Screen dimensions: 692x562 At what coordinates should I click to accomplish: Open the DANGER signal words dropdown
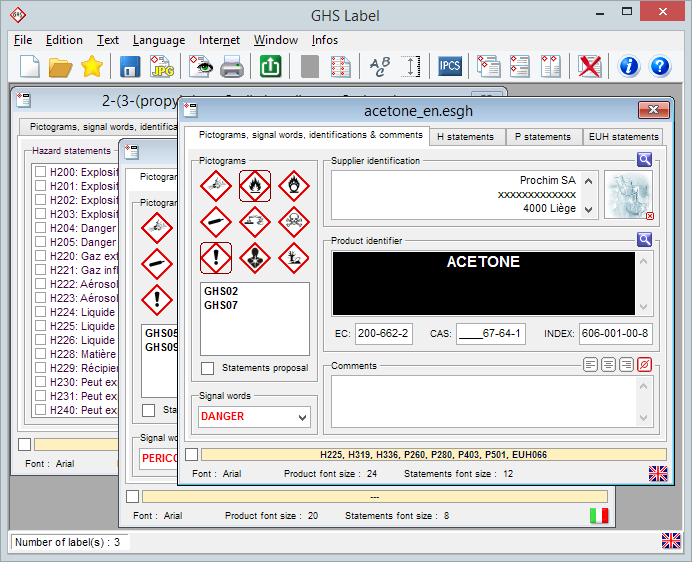click(254, 417)
